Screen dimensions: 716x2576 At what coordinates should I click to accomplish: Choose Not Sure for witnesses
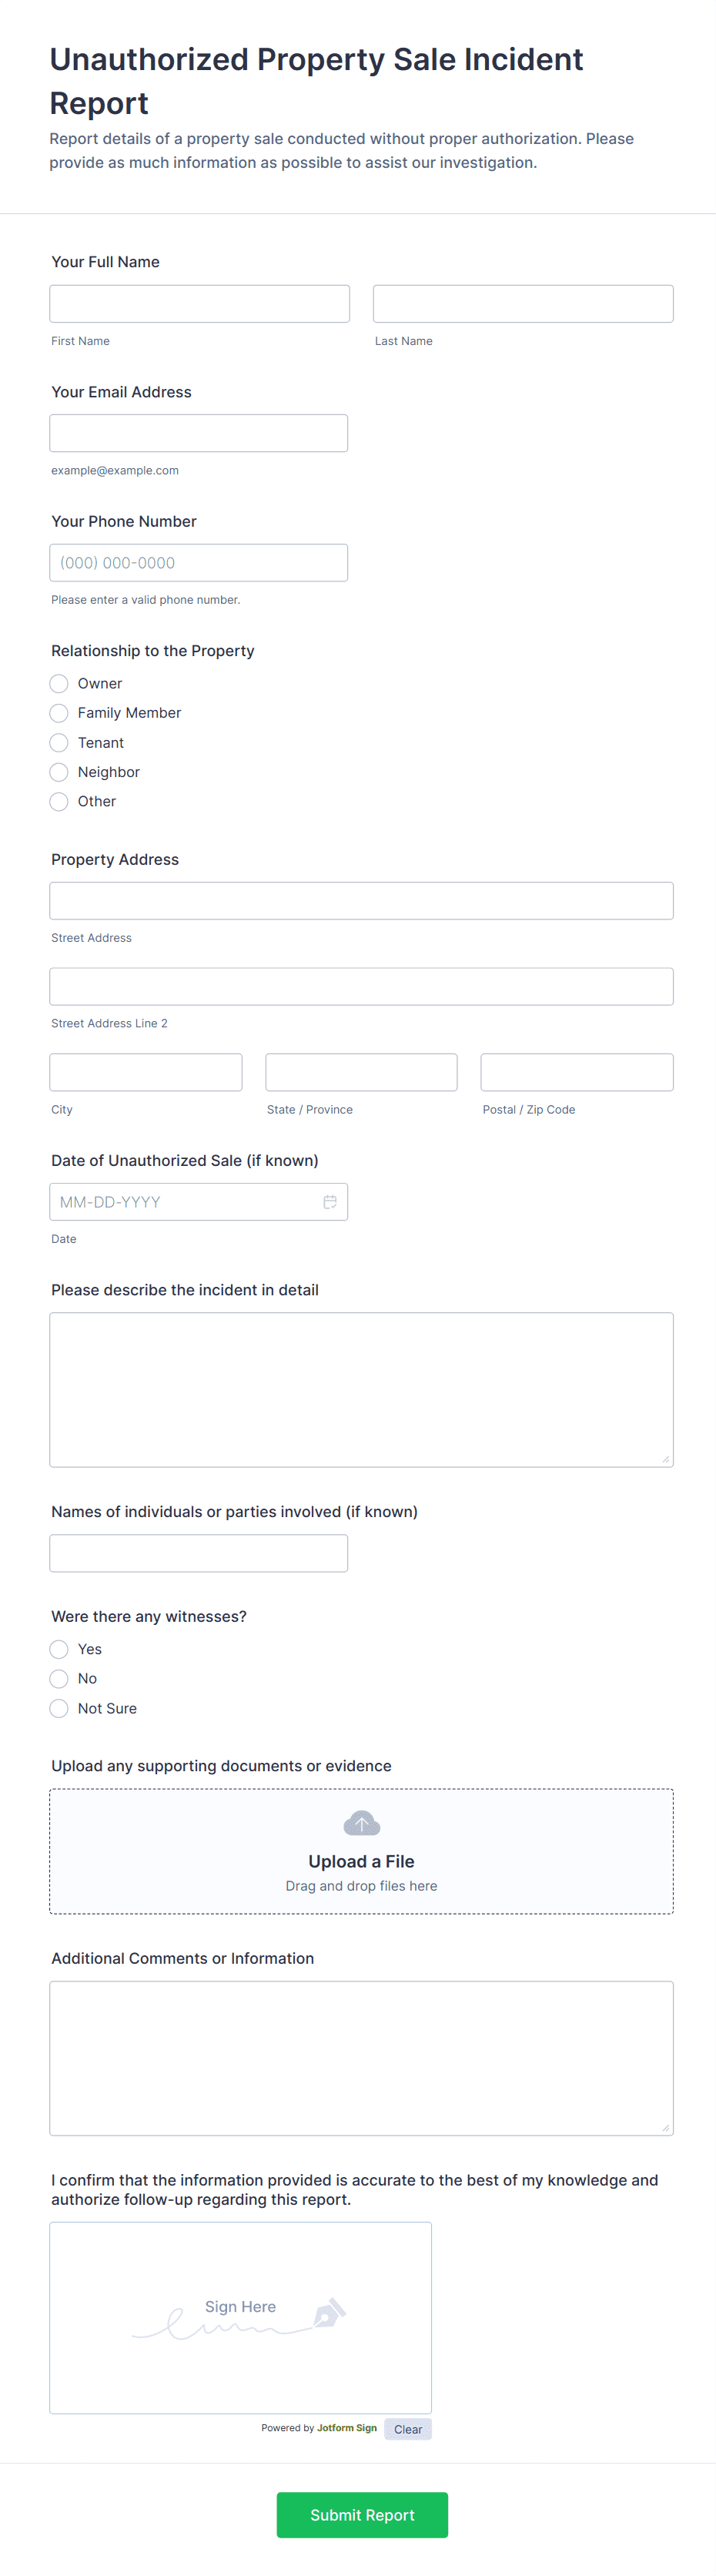(x=59, y=1708)
